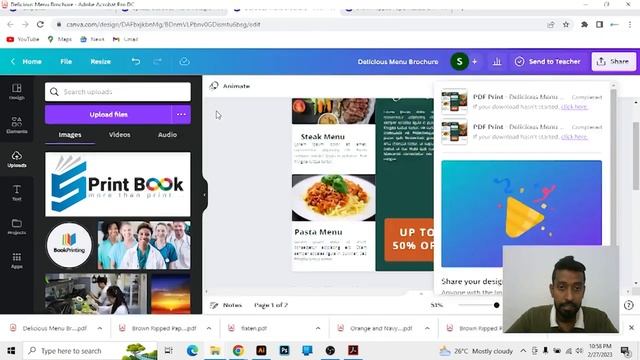Select the Steak Menu heading on canvas
640x360 pixels.
pyautogui.click(x=322, y=137)
